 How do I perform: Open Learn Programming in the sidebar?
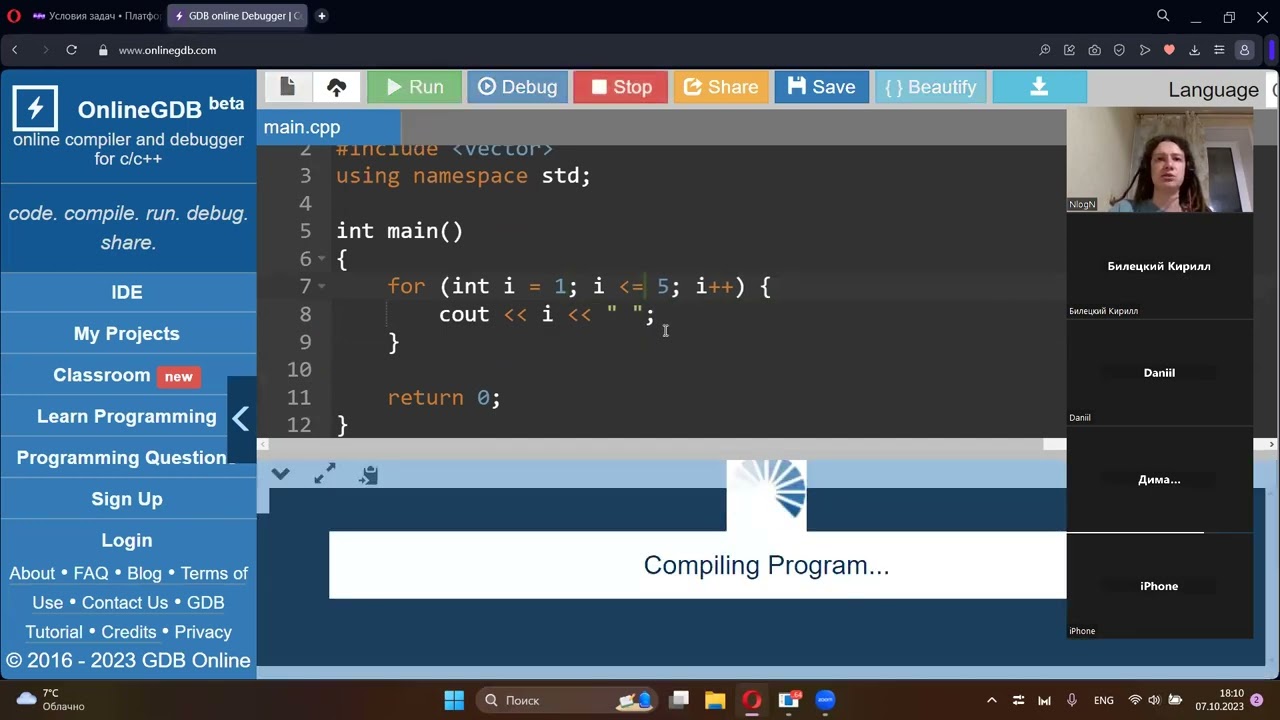[x=127, y=417]
